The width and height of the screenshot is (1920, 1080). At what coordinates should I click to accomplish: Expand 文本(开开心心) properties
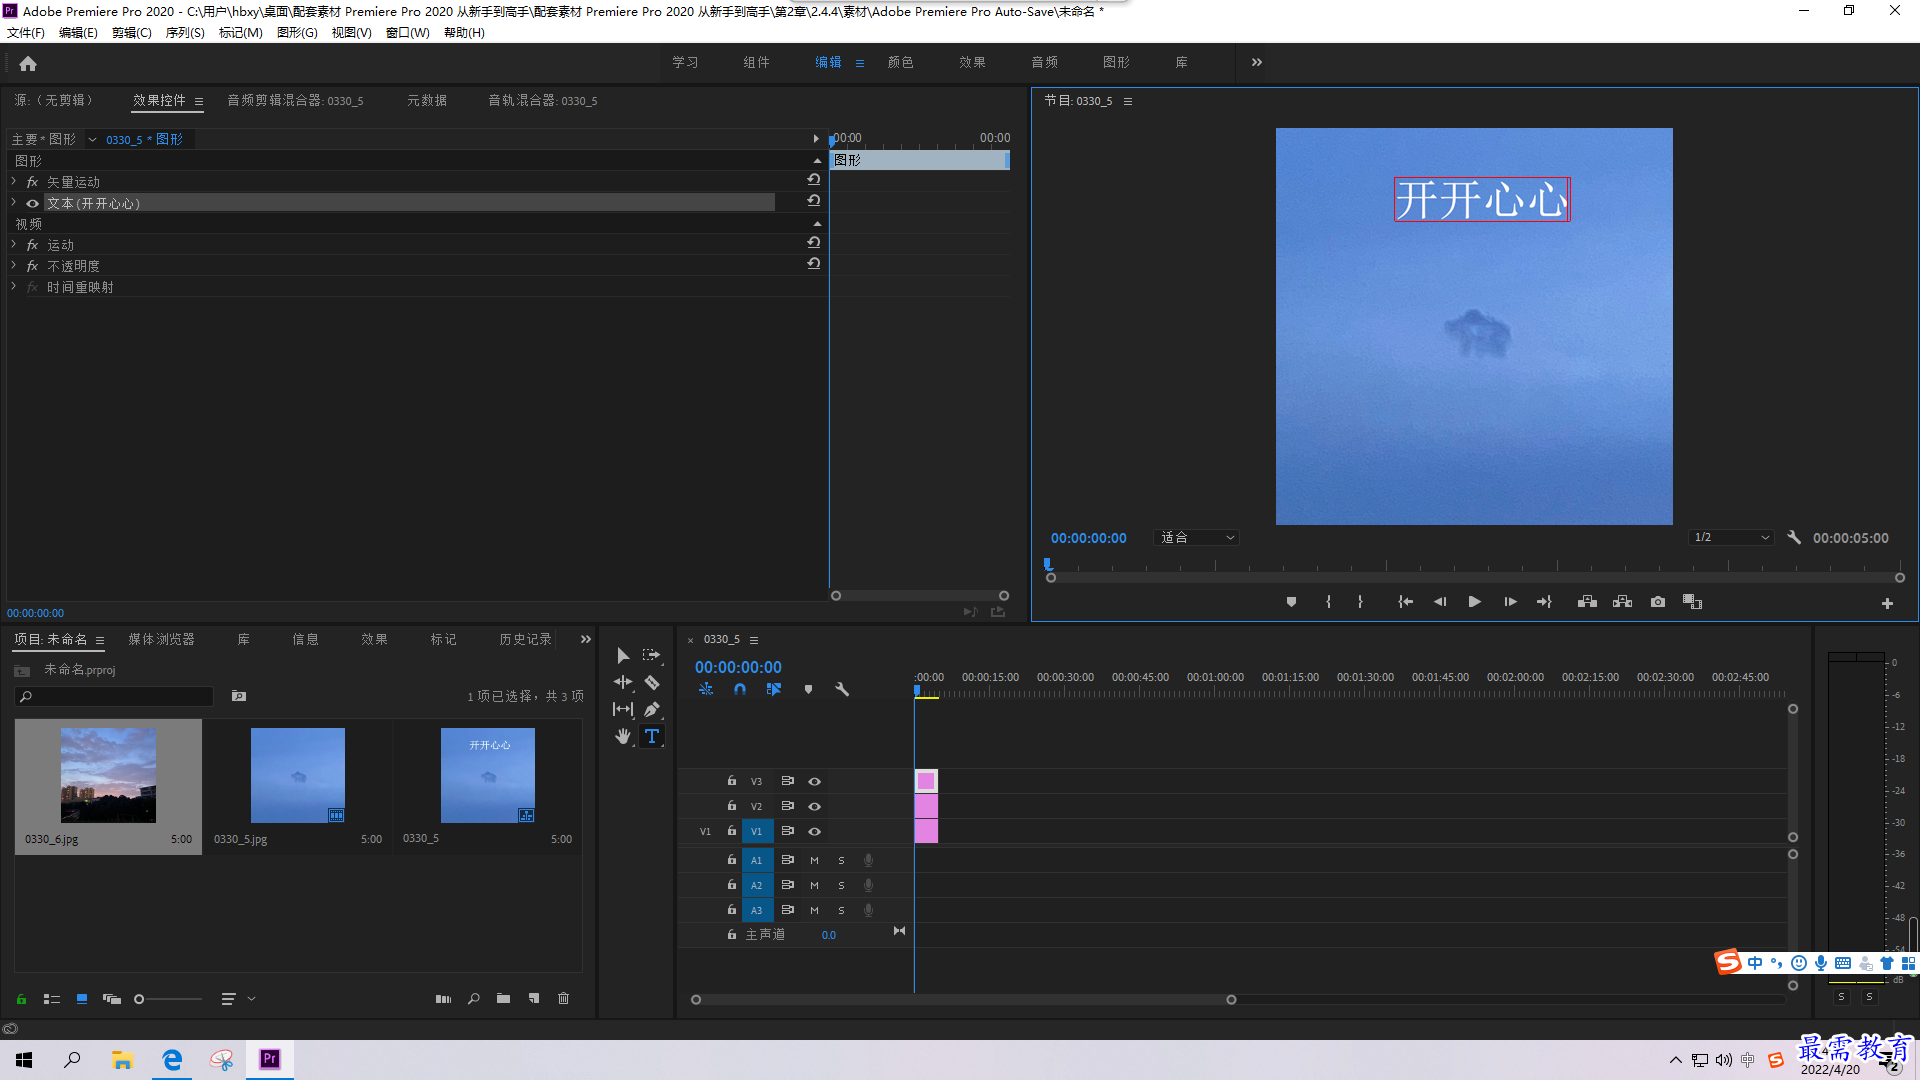point(13,203)
